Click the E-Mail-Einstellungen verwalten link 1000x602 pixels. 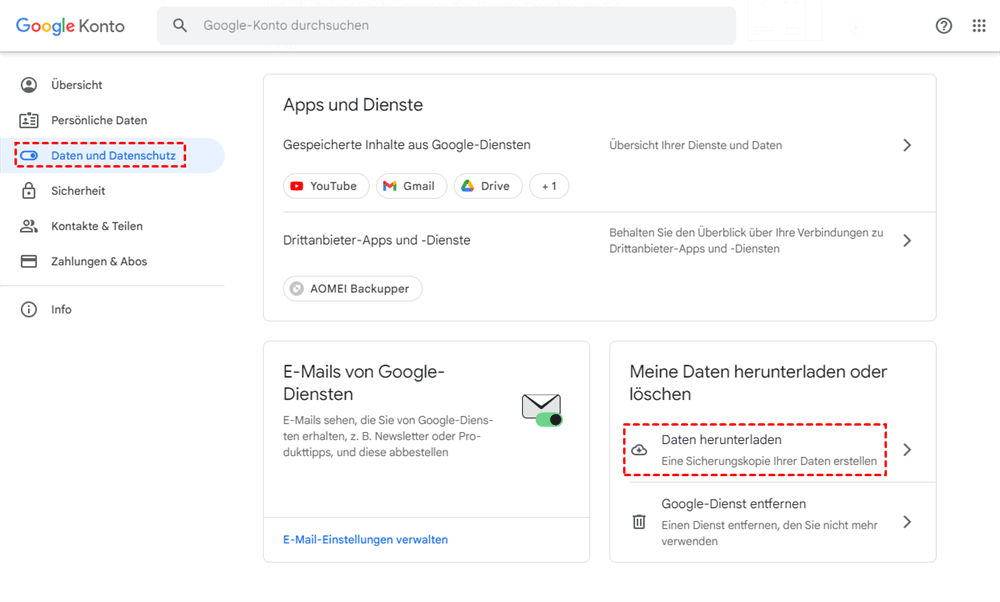365,540
